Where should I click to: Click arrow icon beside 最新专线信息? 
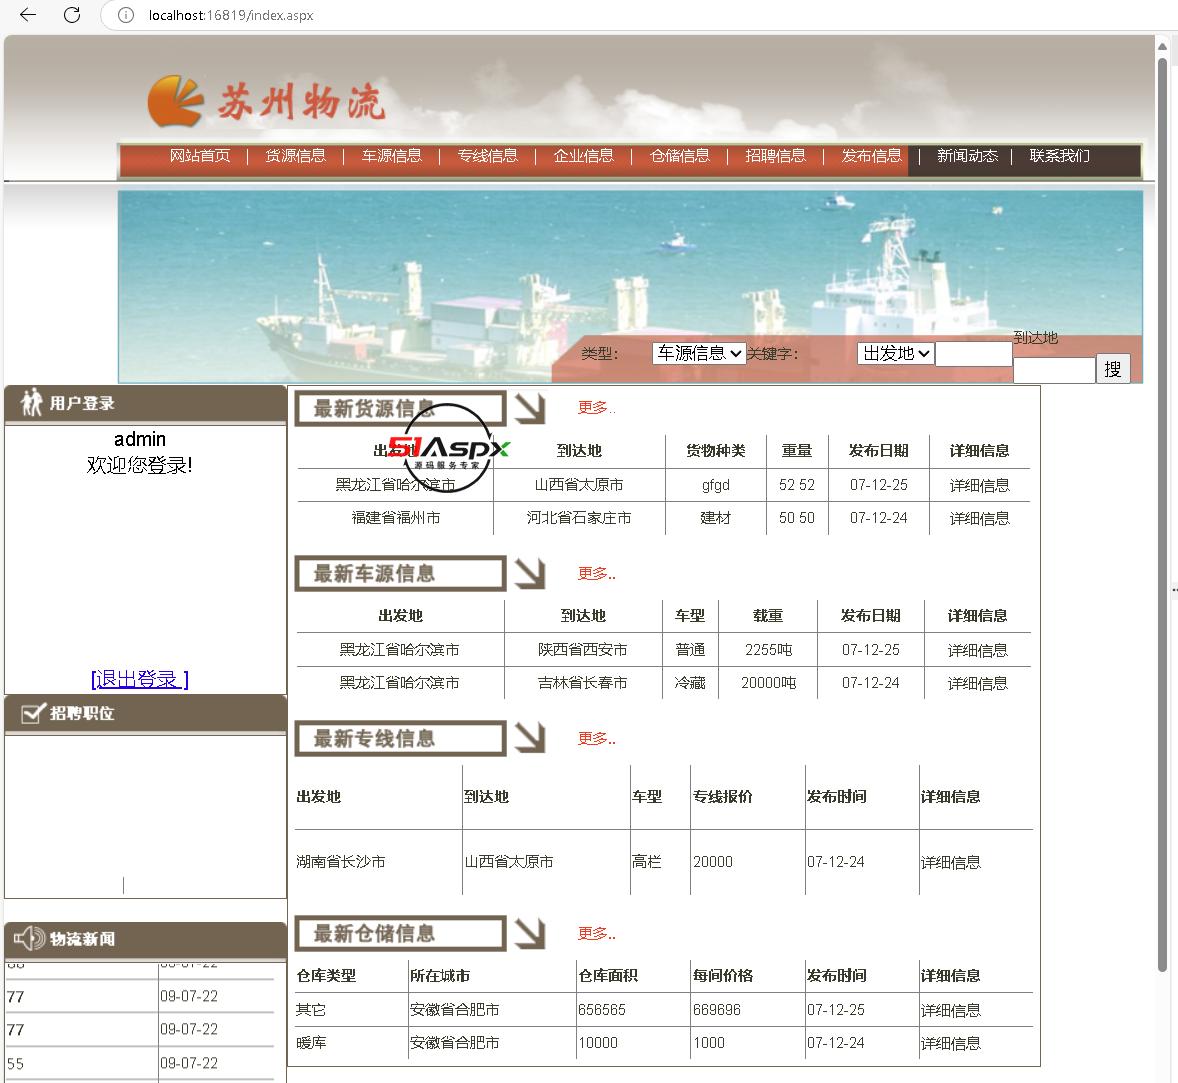pyautogui.click(x=530, y=738)
